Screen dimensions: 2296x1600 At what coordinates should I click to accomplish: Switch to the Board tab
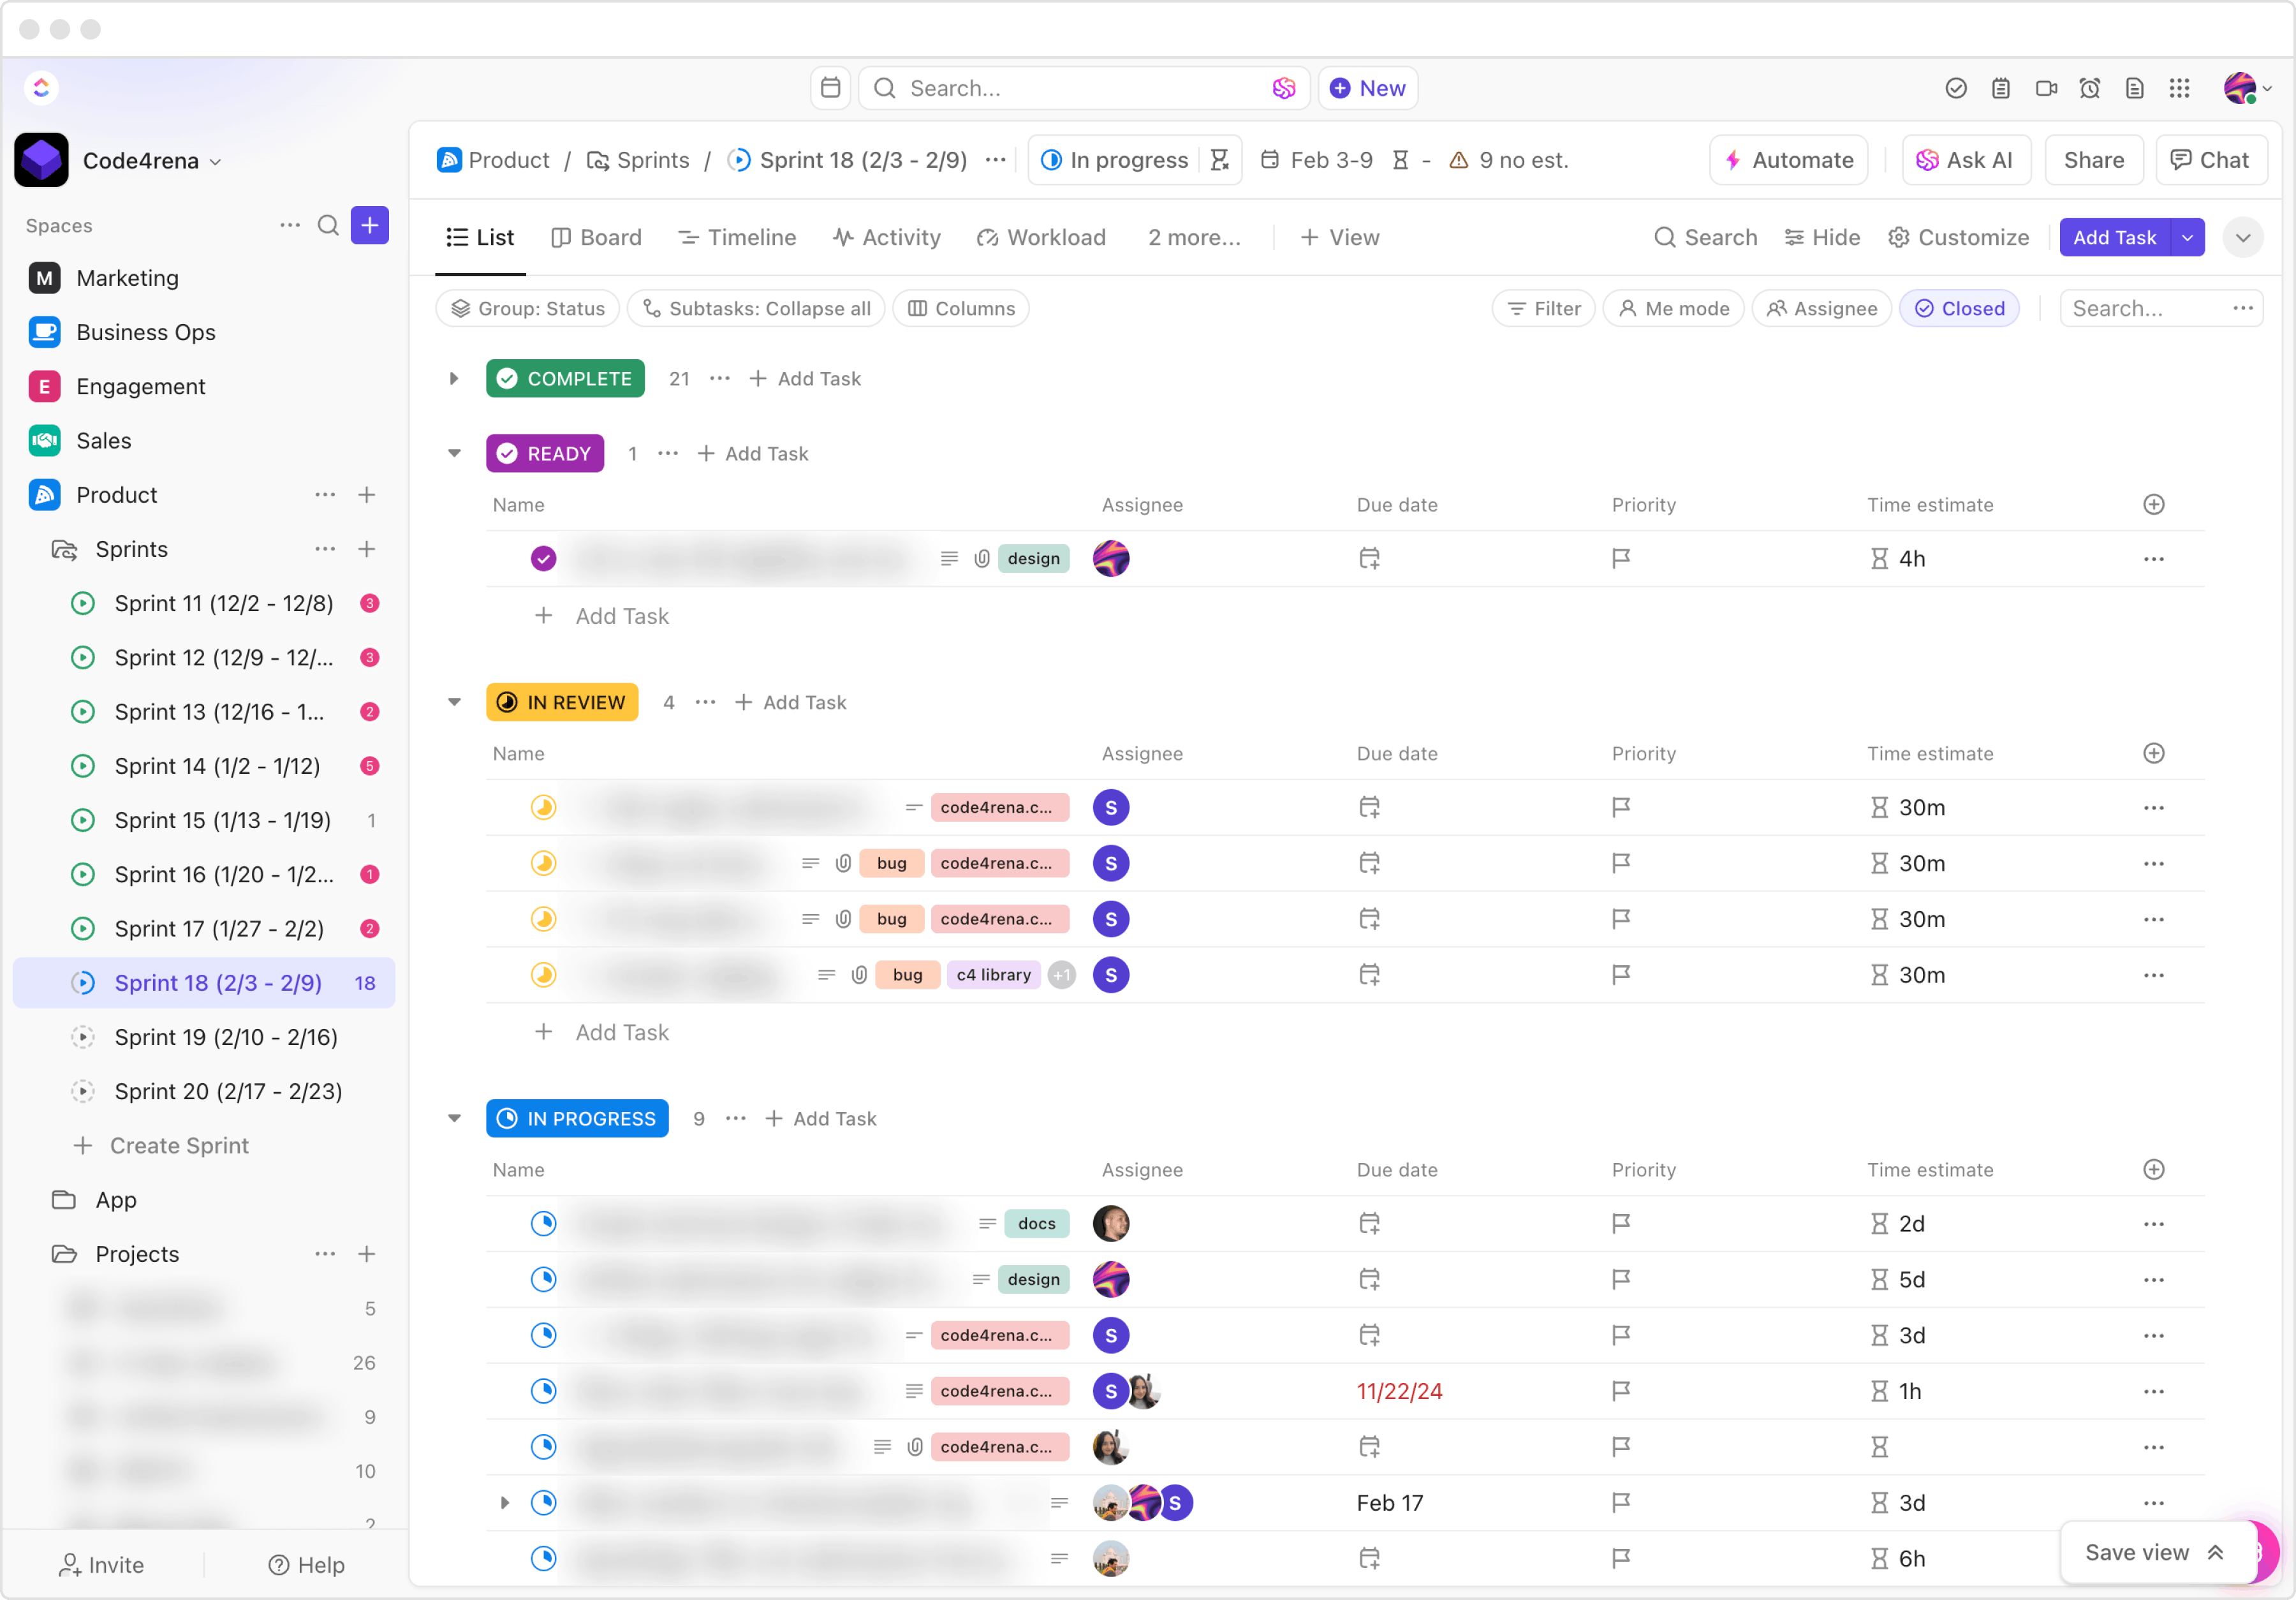pos(597,237)
